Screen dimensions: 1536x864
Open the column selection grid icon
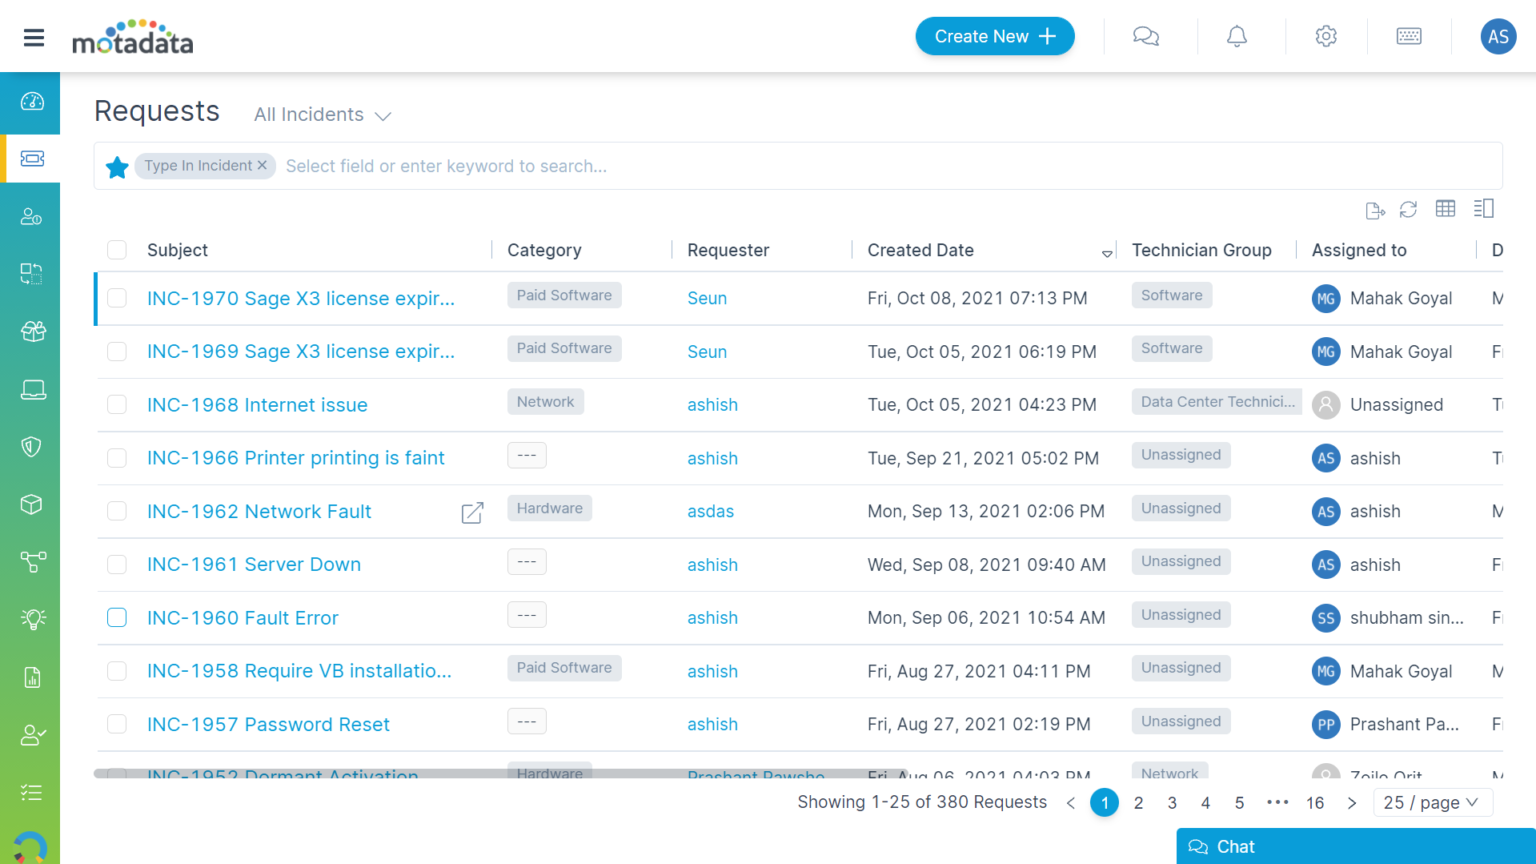1445,208
